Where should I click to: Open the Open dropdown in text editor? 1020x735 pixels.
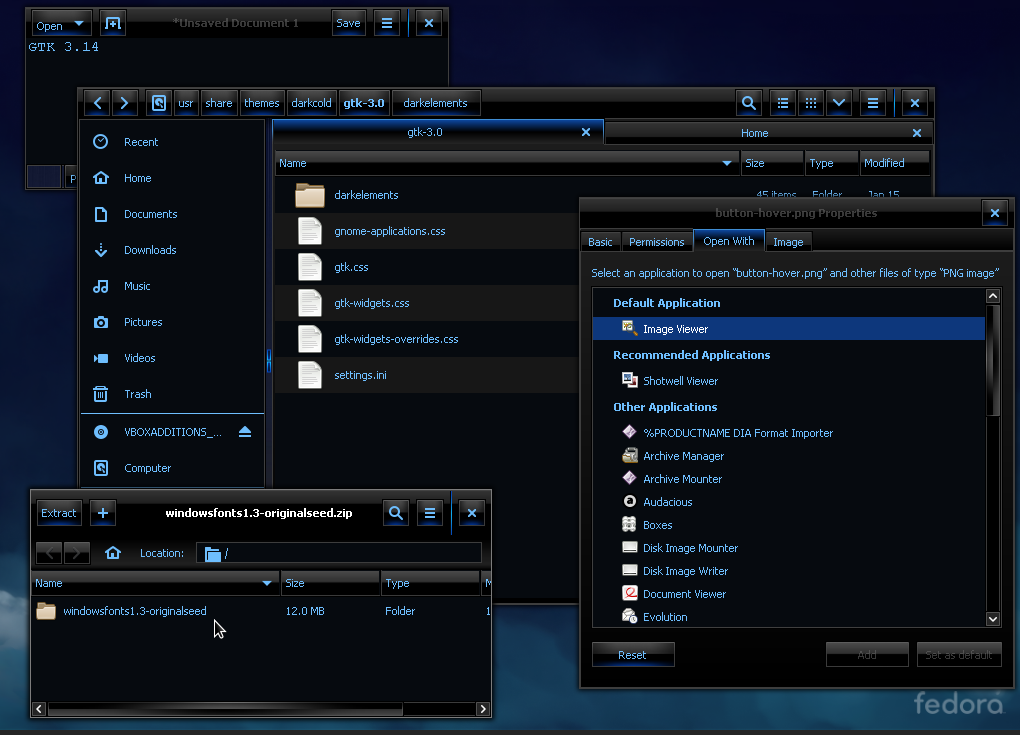[x=61, y=25]
